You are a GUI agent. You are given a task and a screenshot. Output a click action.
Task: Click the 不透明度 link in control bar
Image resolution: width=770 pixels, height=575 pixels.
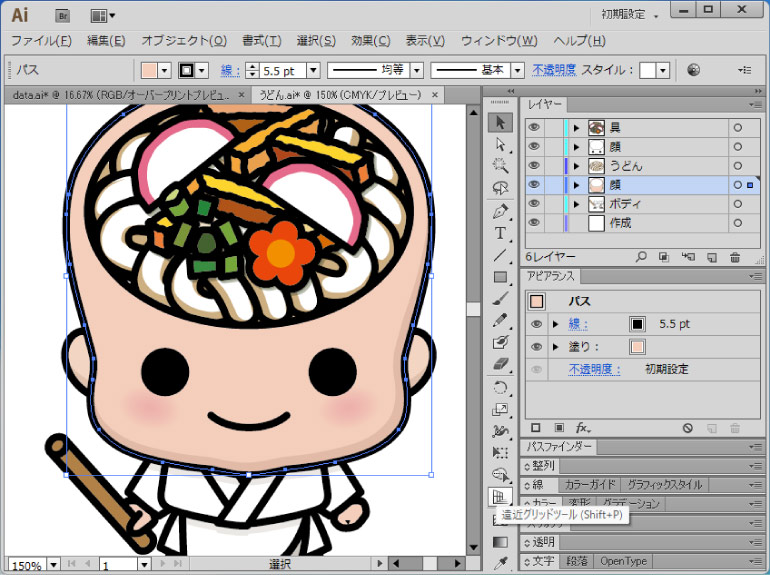tap(553, 70)
